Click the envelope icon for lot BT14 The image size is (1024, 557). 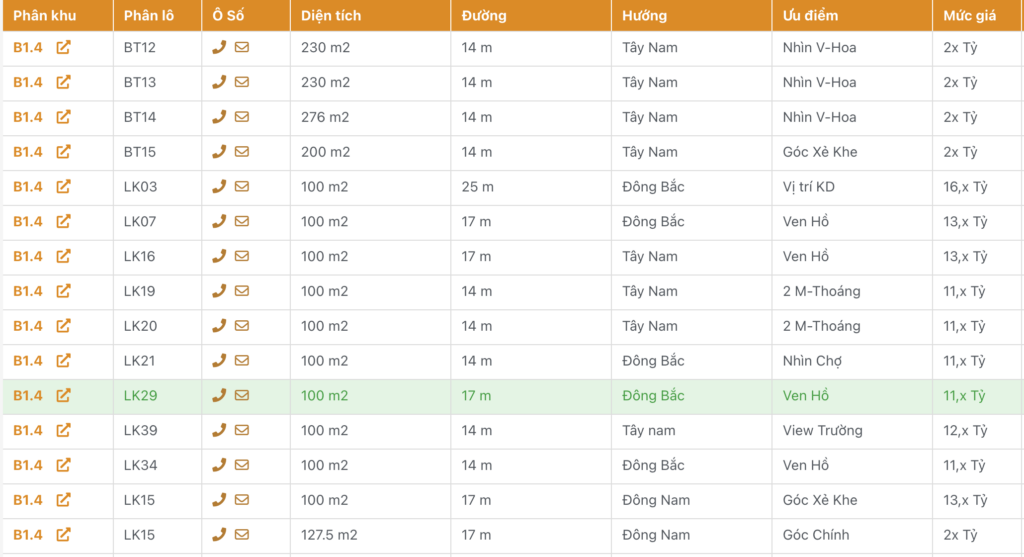[242, 117]
